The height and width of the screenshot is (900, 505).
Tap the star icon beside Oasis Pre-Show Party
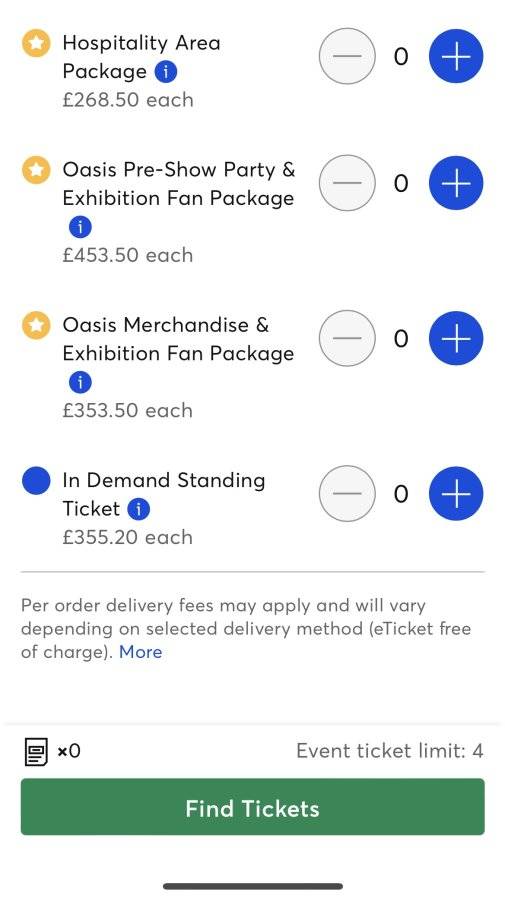[36, 170]
